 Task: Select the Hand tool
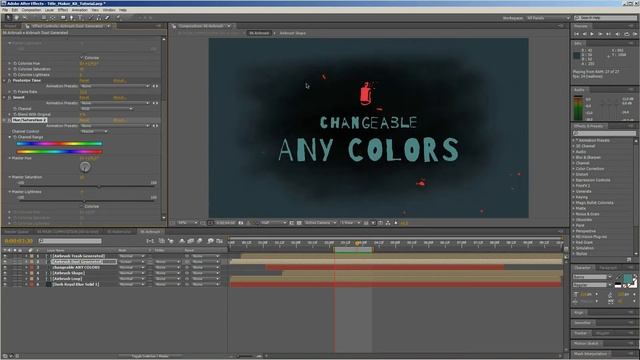16,18
